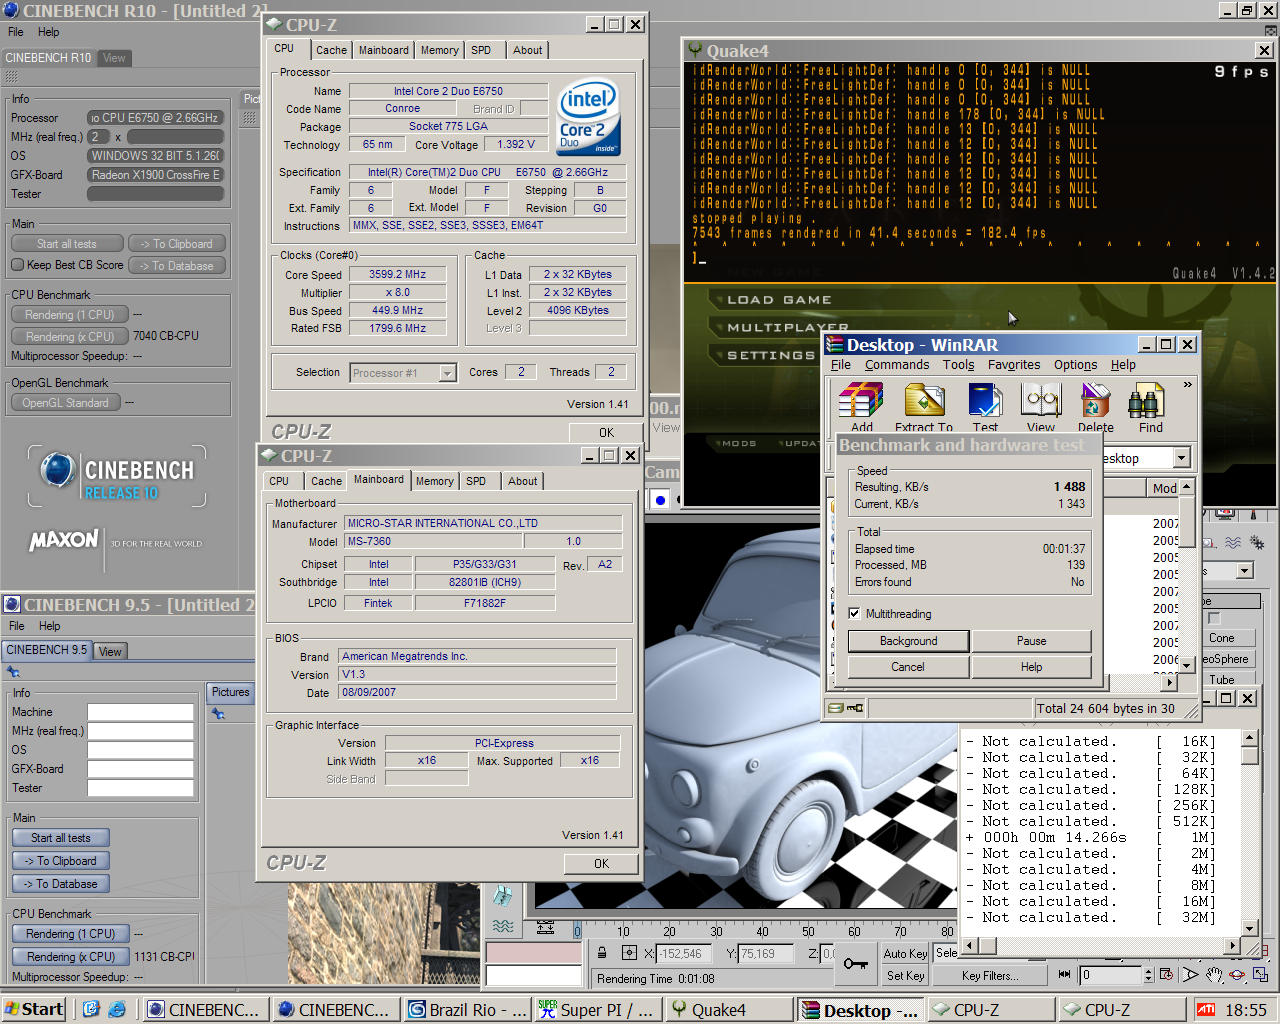The width and height of the screenshot is (1280, 1024).
Task: Click WinRAR Test archive icon
Action: coord(985,401)
